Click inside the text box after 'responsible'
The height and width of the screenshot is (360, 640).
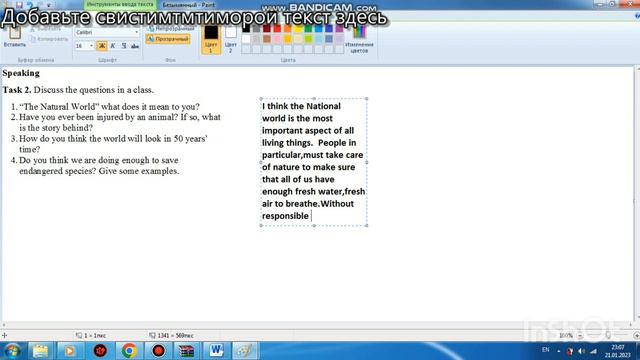(x=312, y=216)
